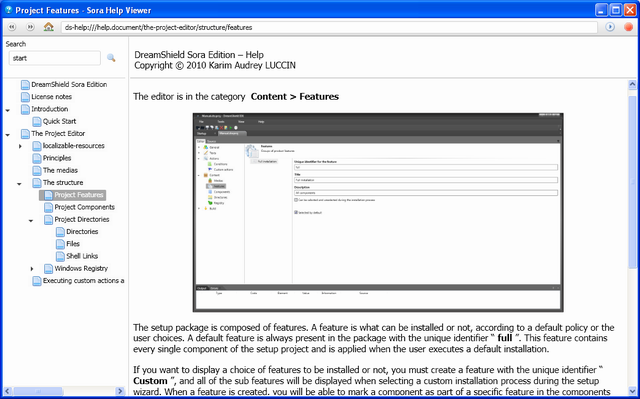Click the page icon of License notes

pos(25,97)
